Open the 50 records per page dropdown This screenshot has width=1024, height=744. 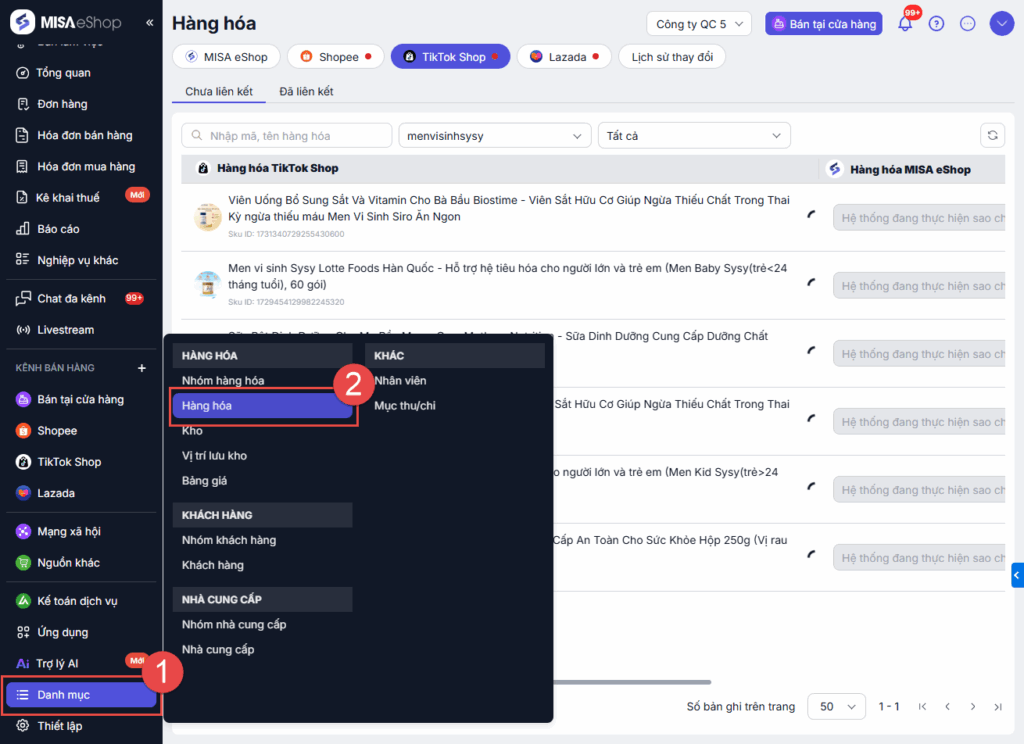click(837, 706)
